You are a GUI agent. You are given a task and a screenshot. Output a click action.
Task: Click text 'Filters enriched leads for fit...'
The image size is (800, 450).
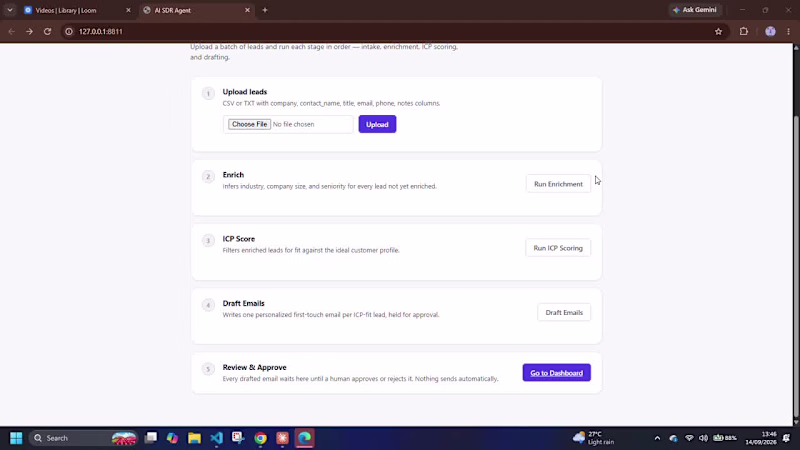coord(311,250)
